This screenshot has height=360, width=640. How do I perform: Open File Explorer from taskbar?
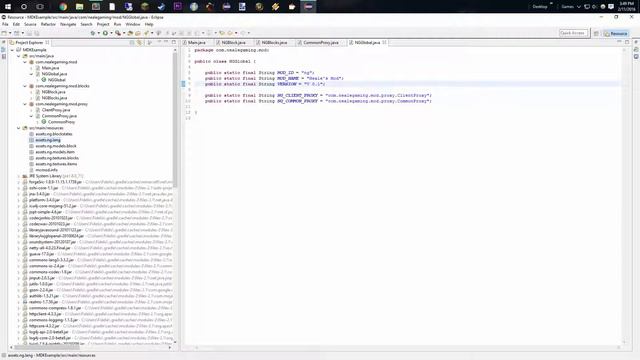(79, 7)
